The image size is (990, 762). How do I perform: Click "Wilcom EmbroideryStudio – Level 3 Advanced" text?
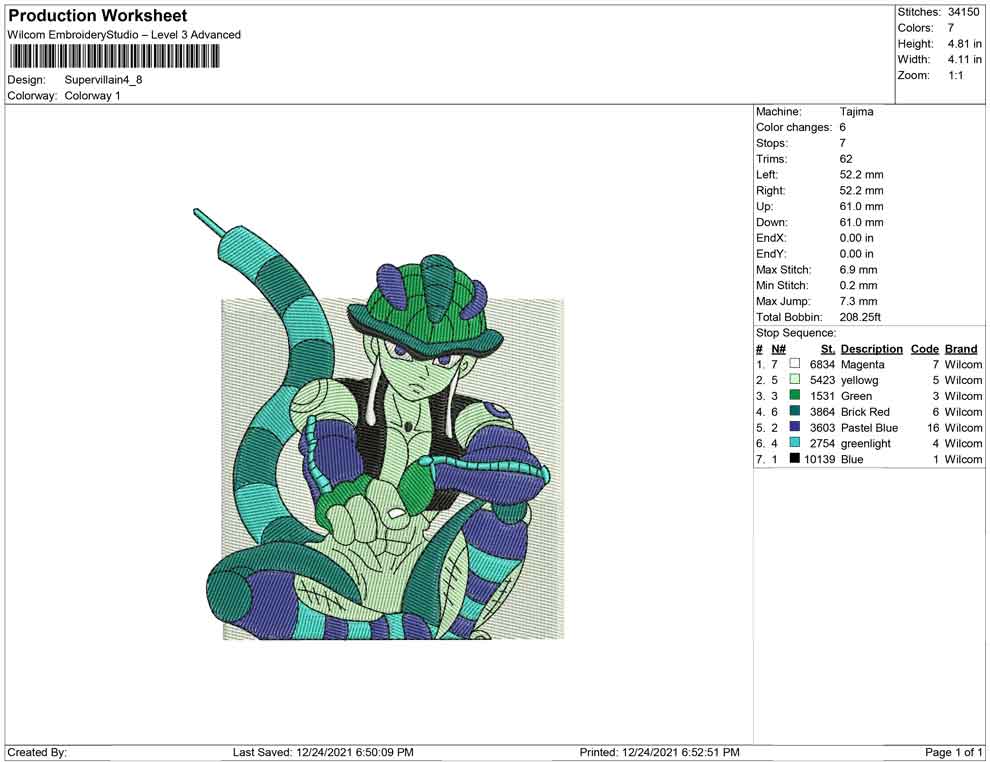point(124,35)
